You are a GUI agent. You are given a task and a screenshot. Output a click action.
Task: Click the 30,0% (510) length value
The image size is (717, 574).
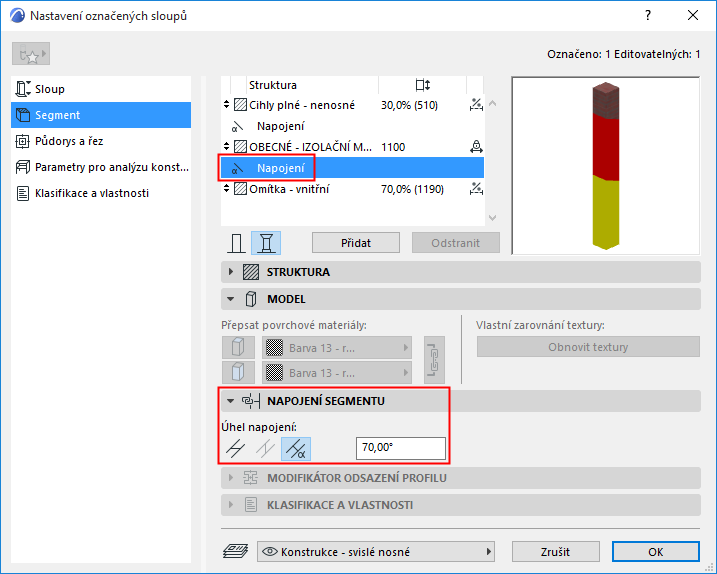pyautogui.click(x=409, y=105)
